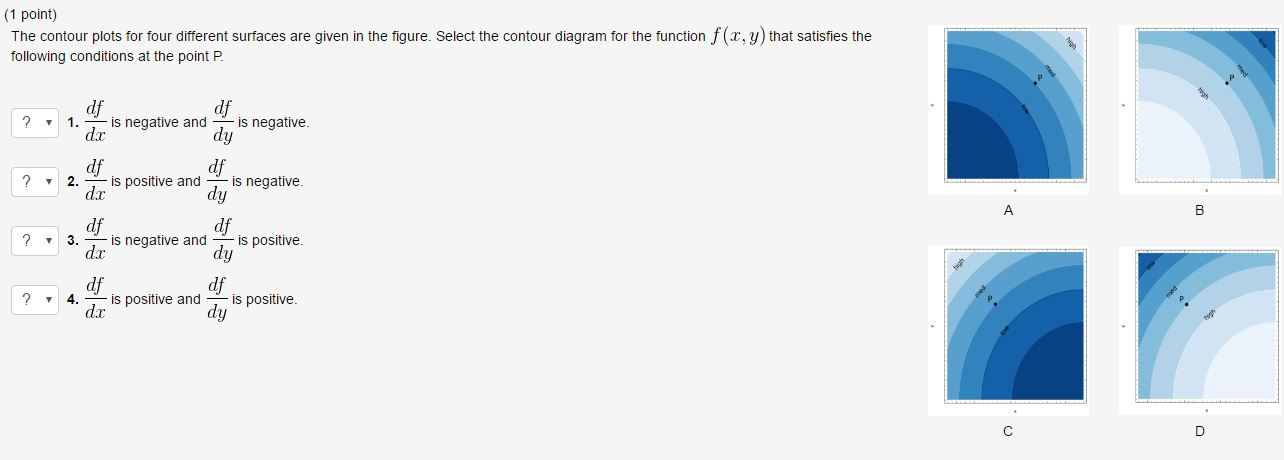
Task: Click the darkest blue region in plot A
Action: click(975, 150)
